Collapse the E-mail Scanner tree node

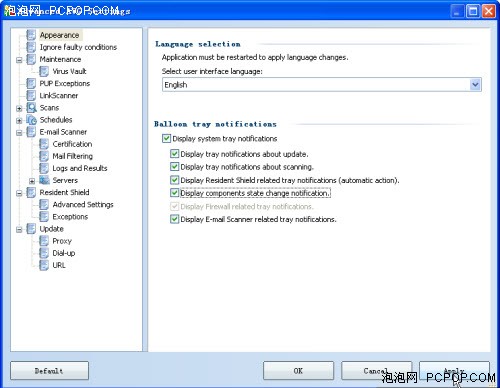pyautogui.click(x=19, y=133)
